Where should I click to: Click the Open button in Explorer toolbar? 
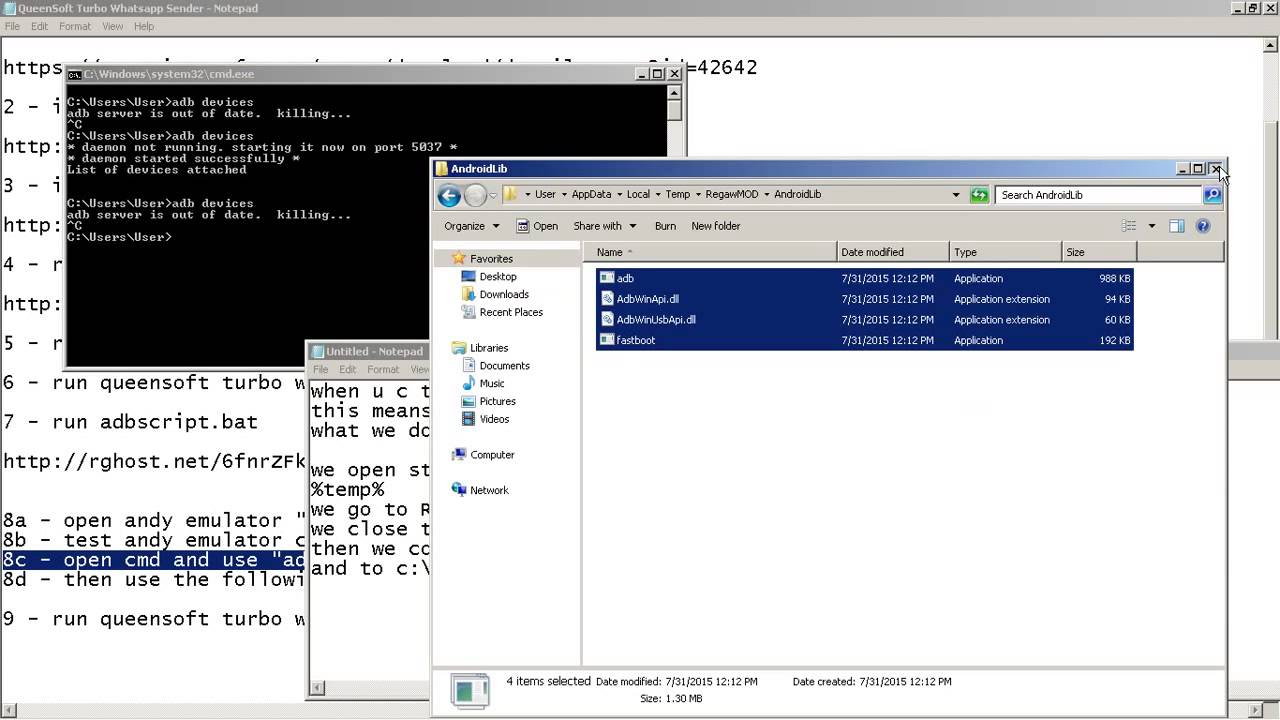(537, 226)
